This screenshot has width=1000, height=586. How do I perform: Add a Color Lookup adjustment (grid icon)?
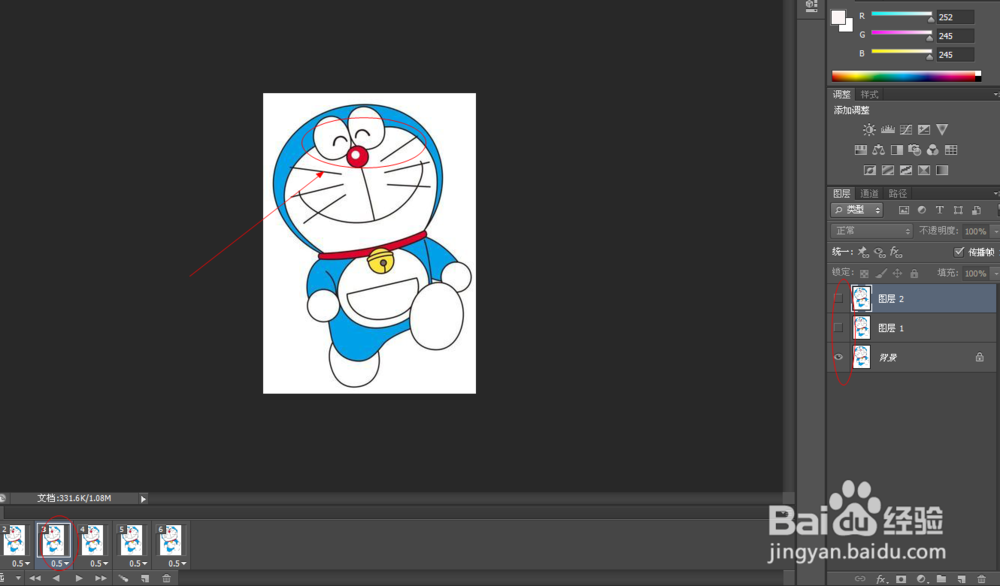pos(951,150)
